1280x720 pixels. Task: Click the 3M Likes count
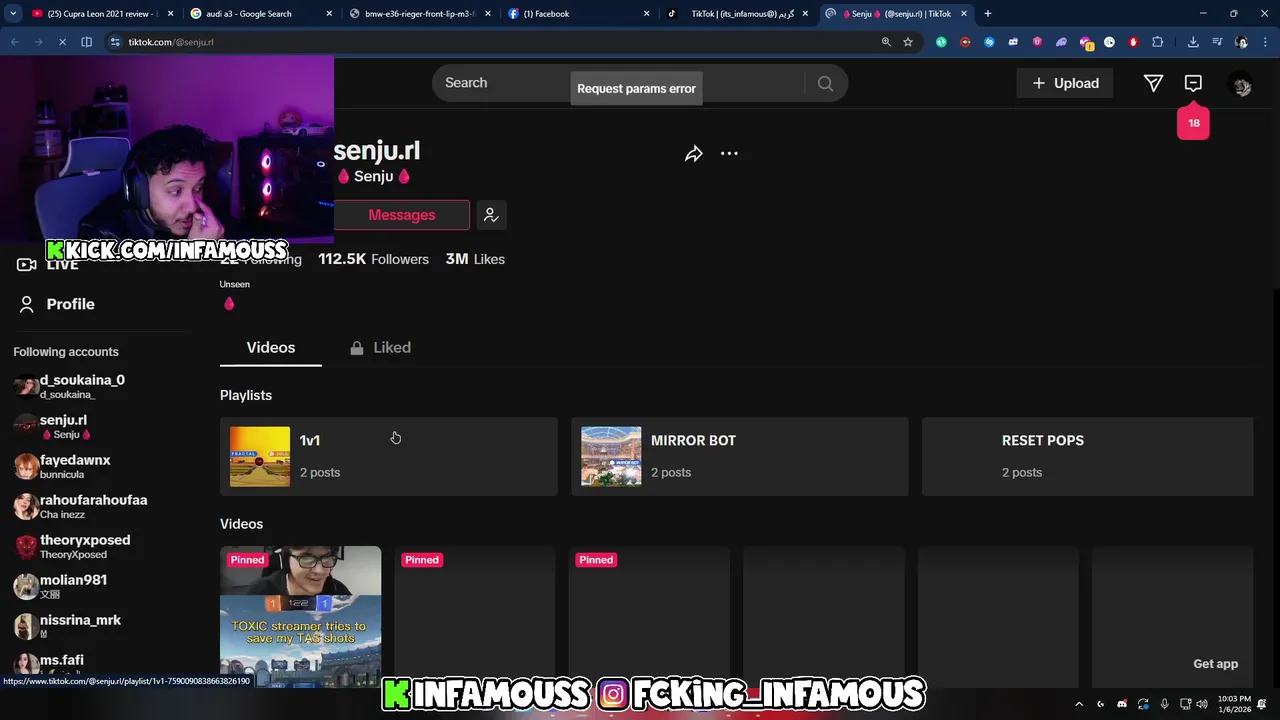[x=475, y=259]
